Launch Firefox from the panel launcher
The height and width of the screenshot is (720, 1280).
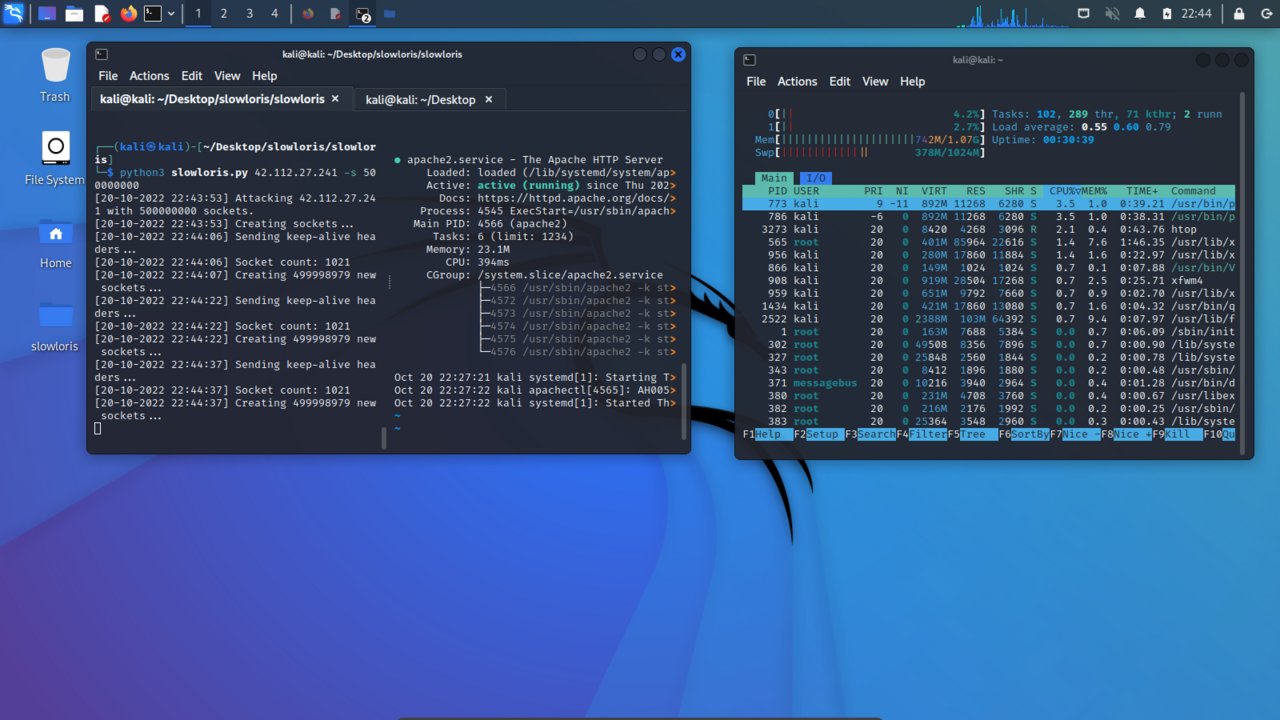click(x=128, y=14)
